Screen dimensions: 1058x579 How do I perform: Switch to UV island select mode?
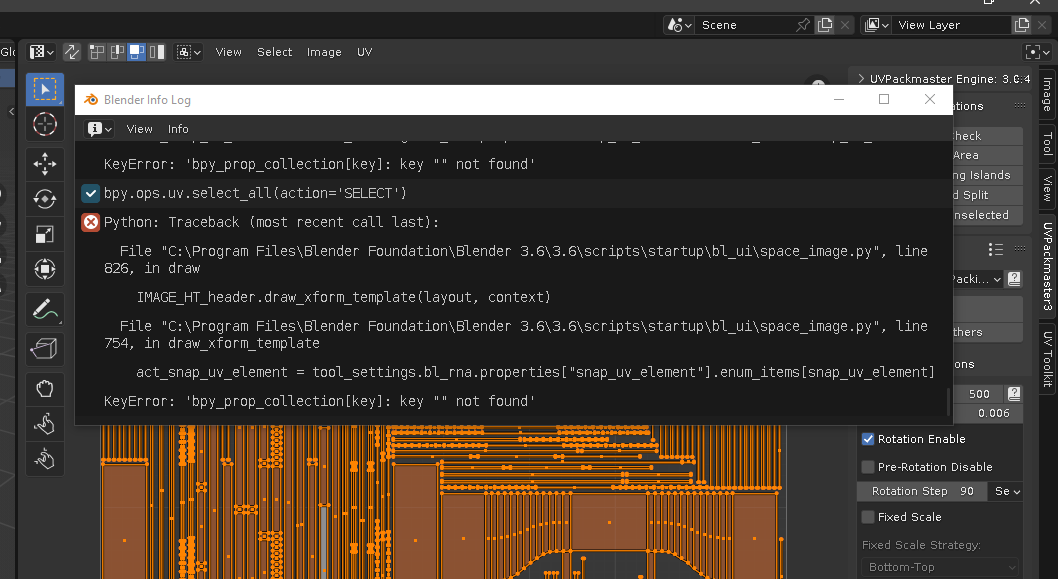(157, 52)
